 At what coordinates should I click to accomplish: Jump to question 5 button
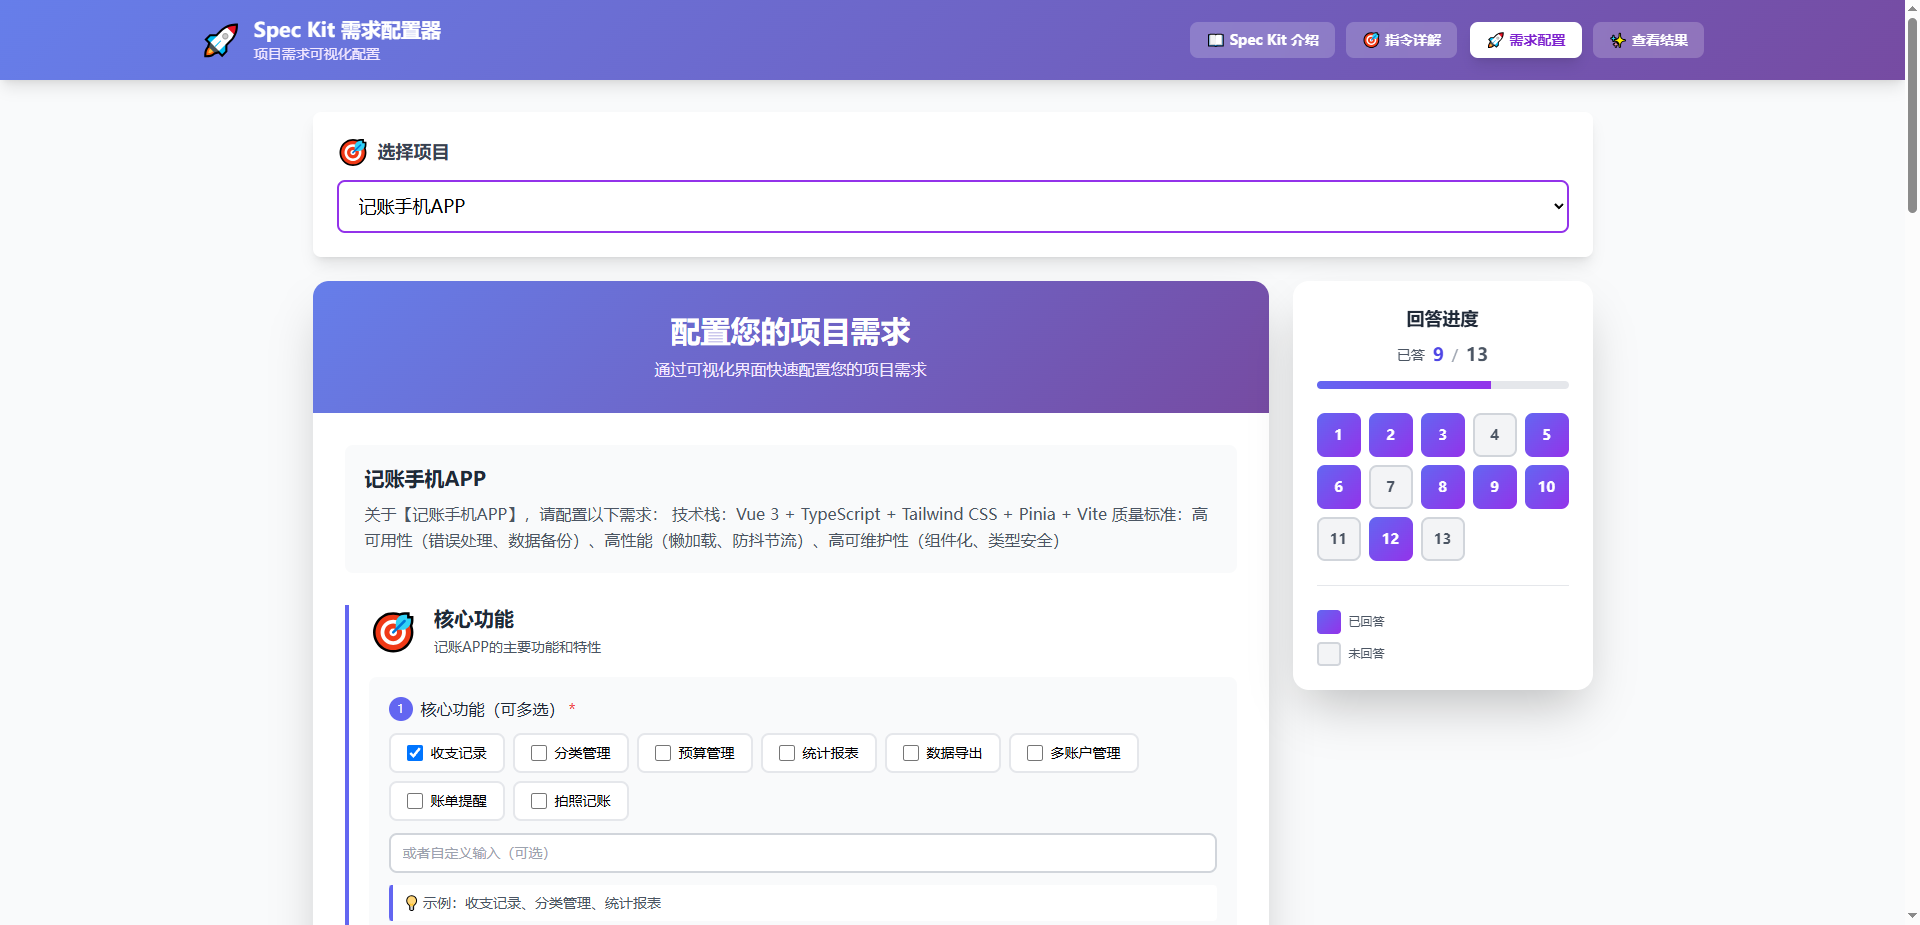click(x=1547, y=435)
